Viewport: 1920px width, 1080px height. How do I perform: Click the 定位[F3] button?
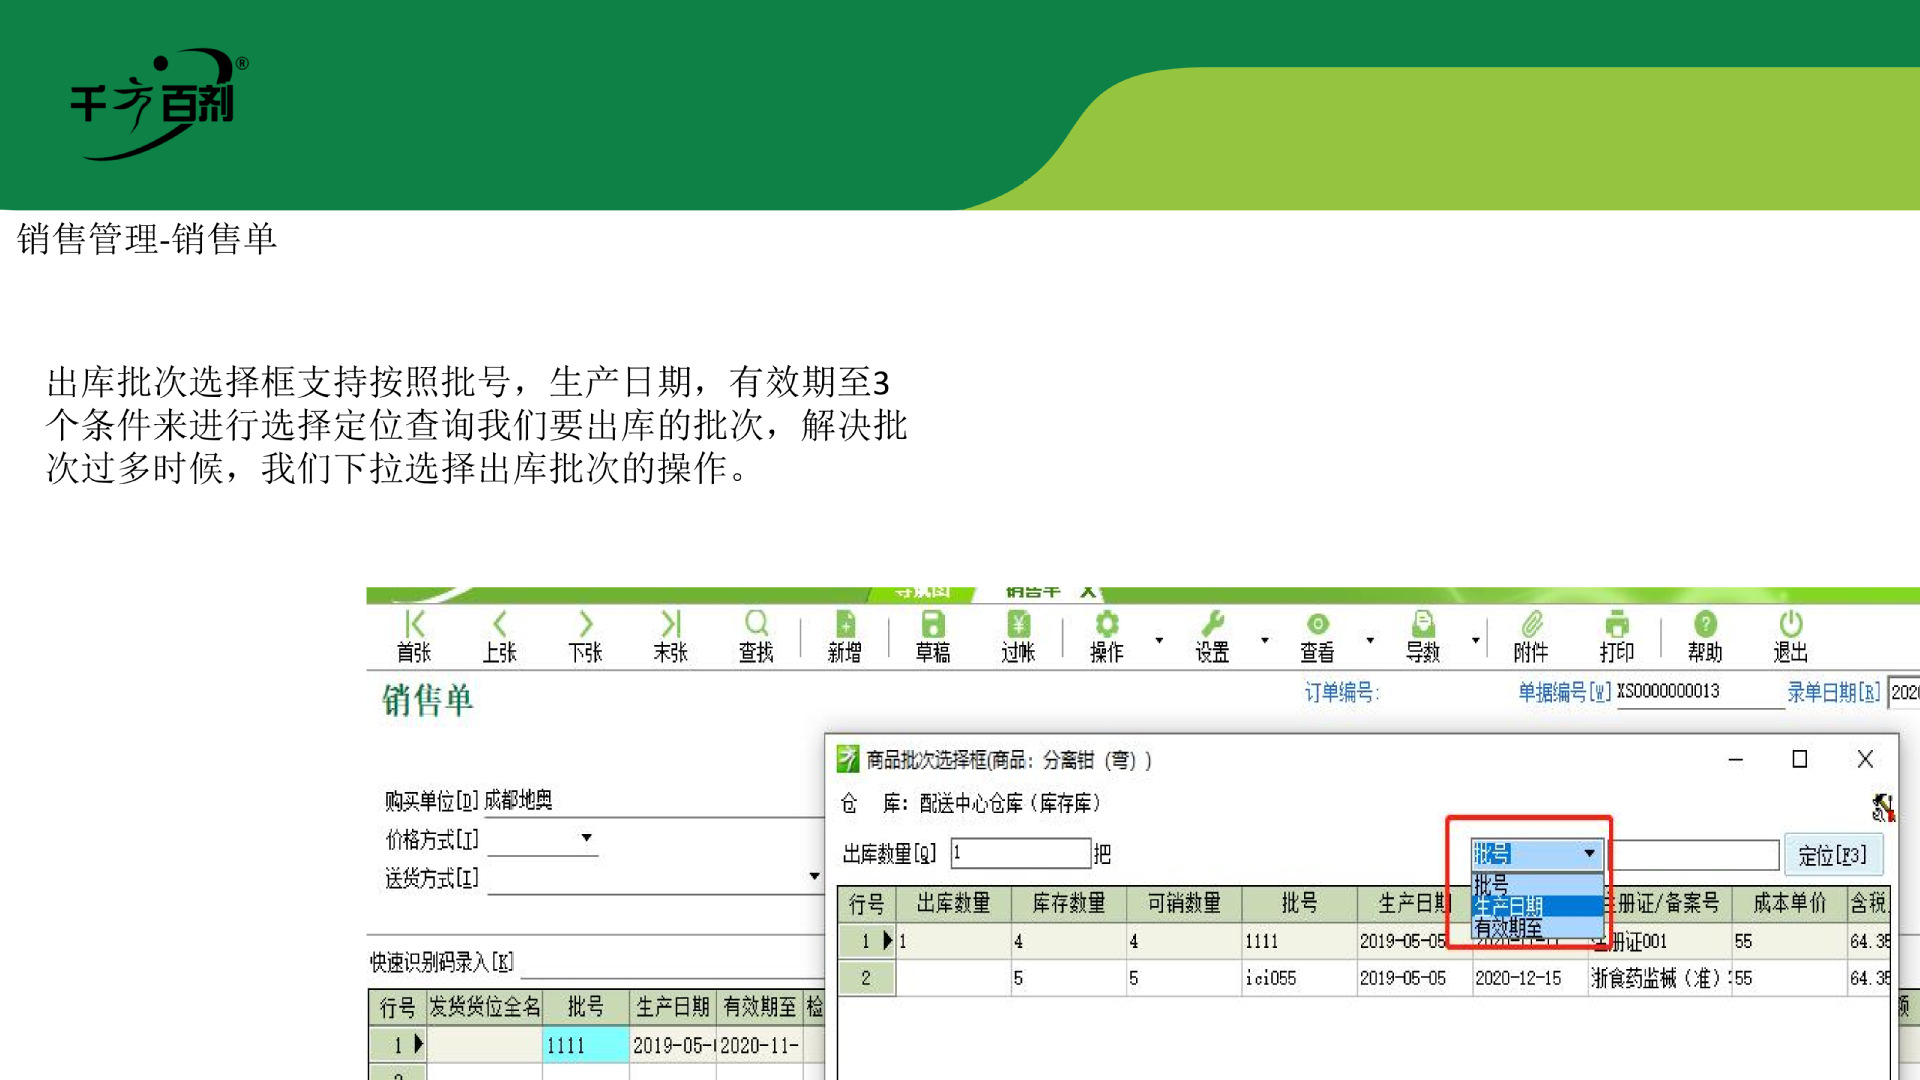tap(1832, 855)
